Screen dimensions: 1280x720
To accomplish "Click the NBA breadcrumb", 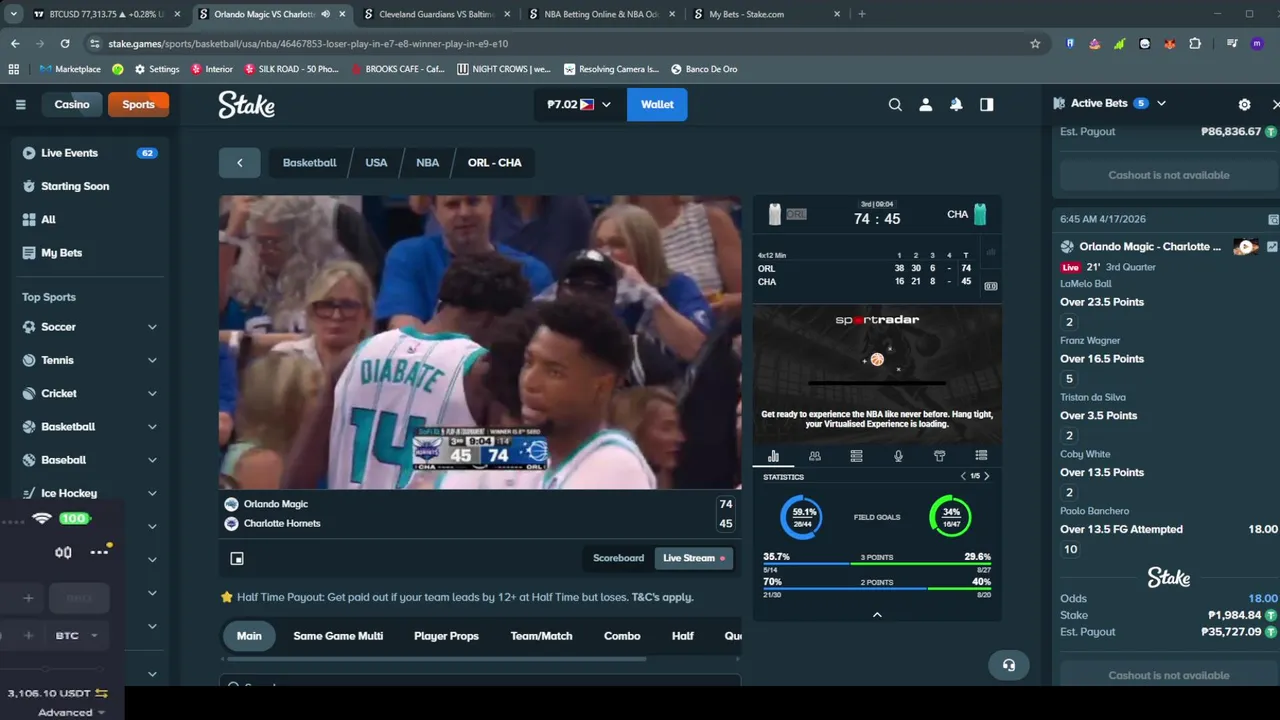I will click(427, 162).
